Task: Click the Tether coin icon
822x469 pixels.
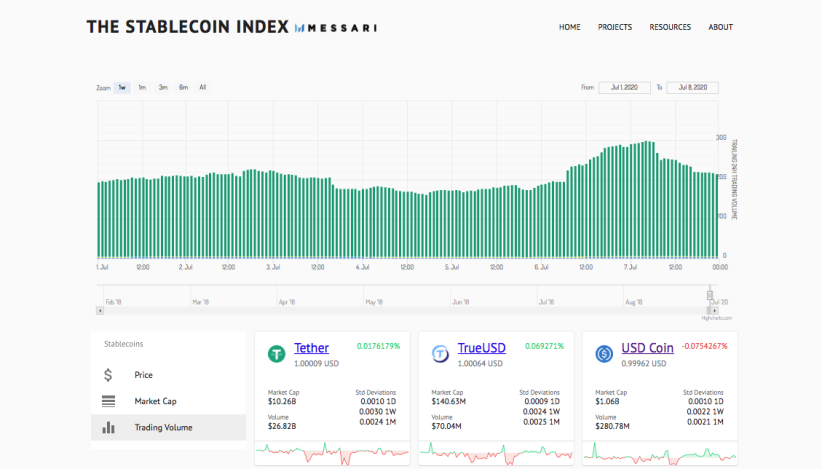Action: (x=277, y=354)
